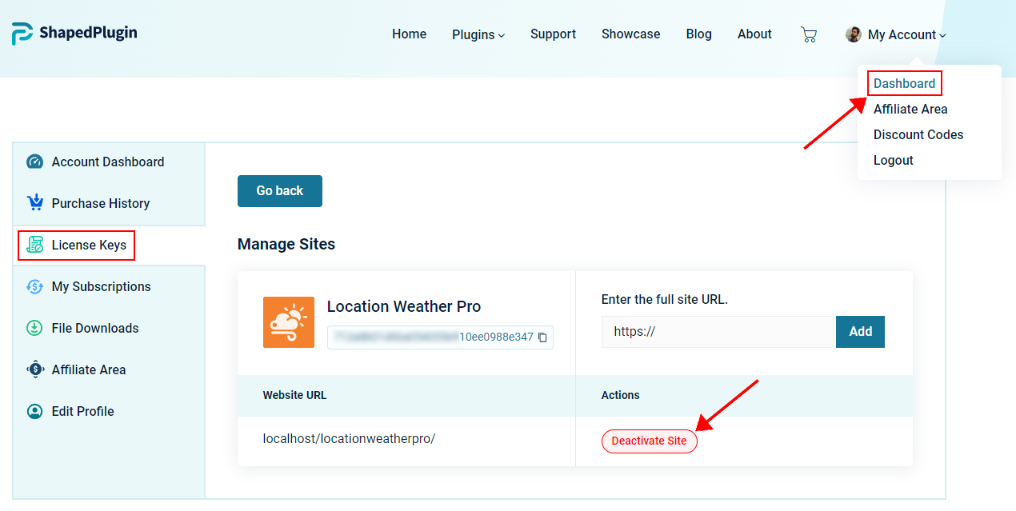Focus the full site URL input field

click(717, 332)
